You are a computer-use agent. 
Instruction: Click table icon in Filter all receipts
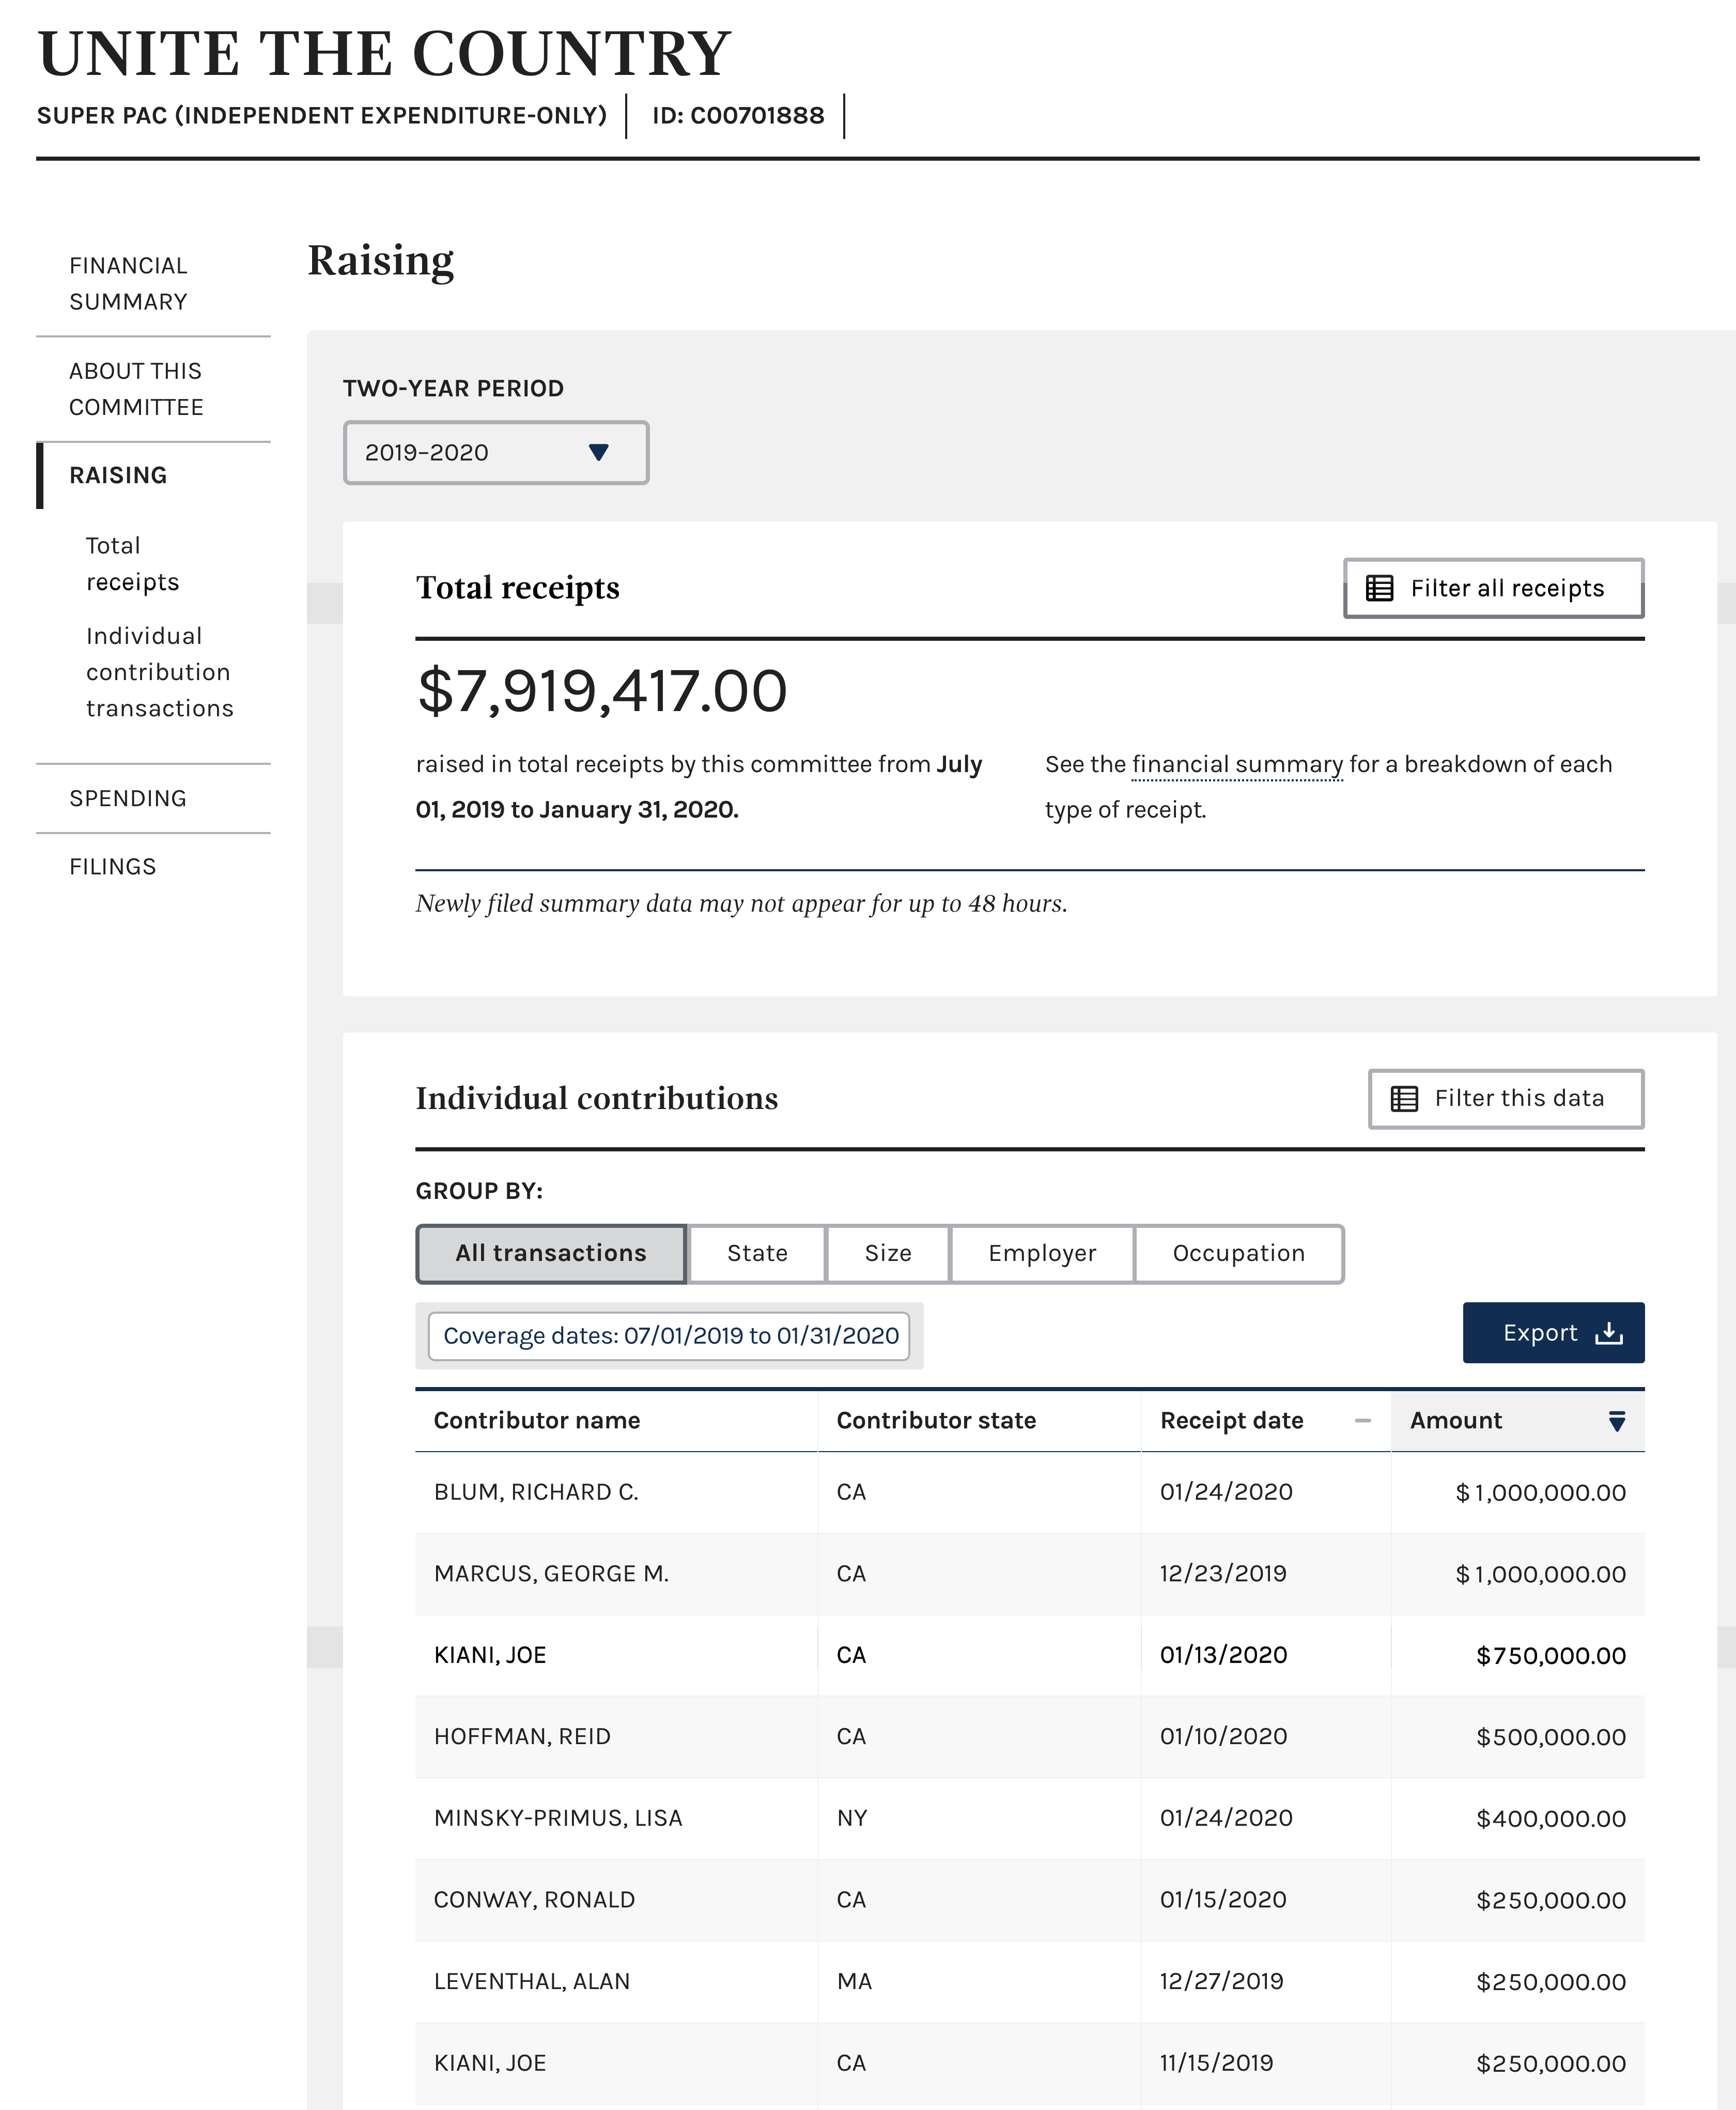(x=1379, y=588)
